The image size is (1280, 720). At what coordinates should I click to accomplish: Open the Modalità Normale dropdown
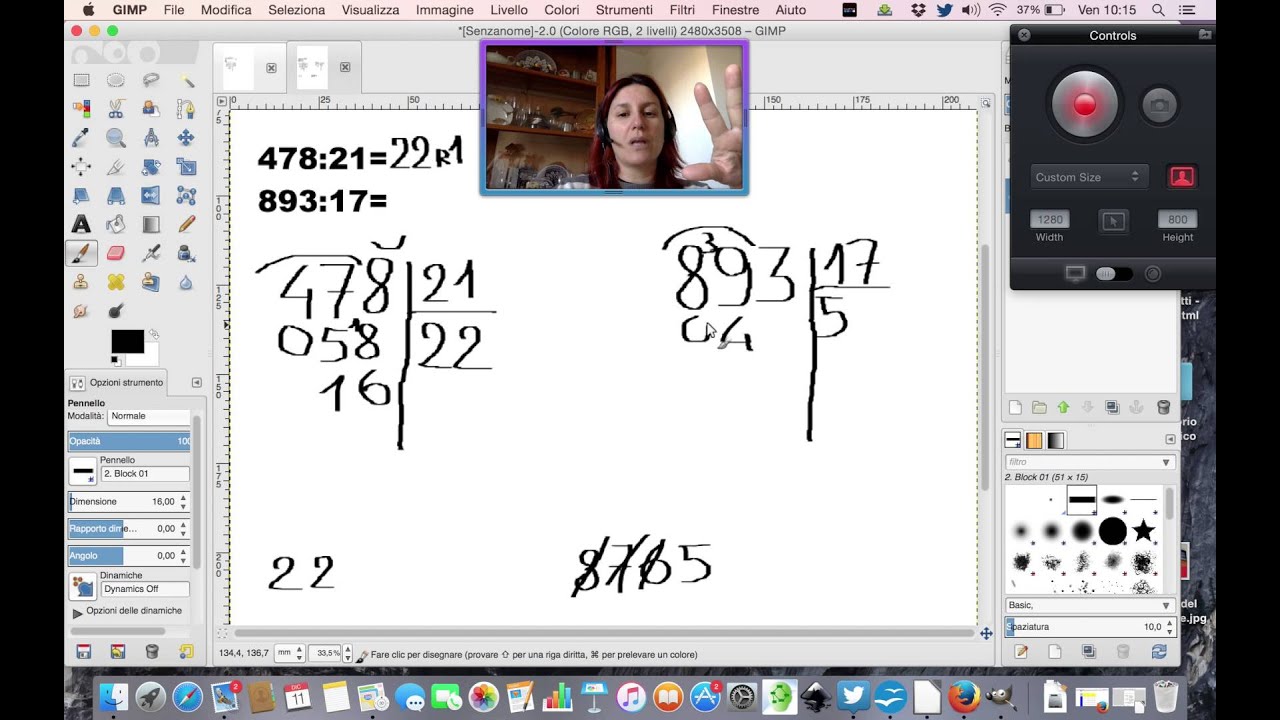pyautogui.click(x=148, y=416)
